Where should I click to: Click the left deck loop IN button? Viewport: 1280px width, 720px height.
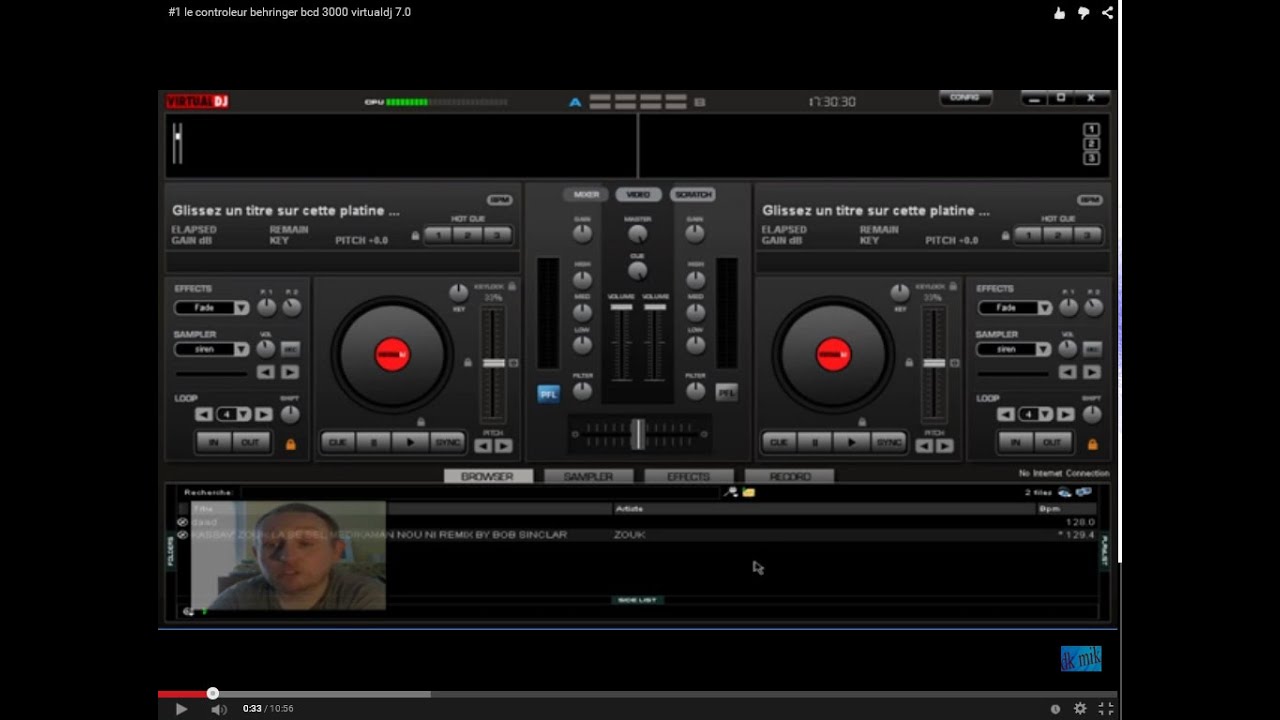[213, 442]
